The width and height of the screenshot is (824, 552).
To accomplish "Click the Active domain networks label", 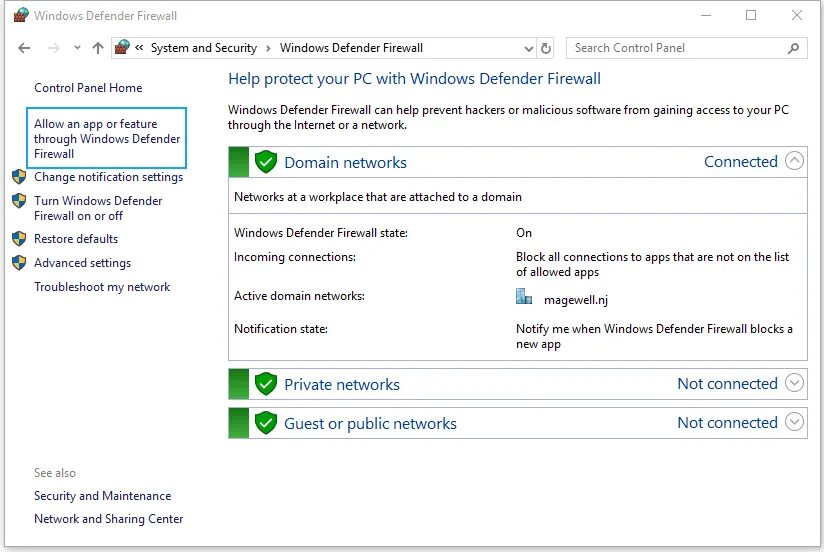I will click(x=299, y=296).
